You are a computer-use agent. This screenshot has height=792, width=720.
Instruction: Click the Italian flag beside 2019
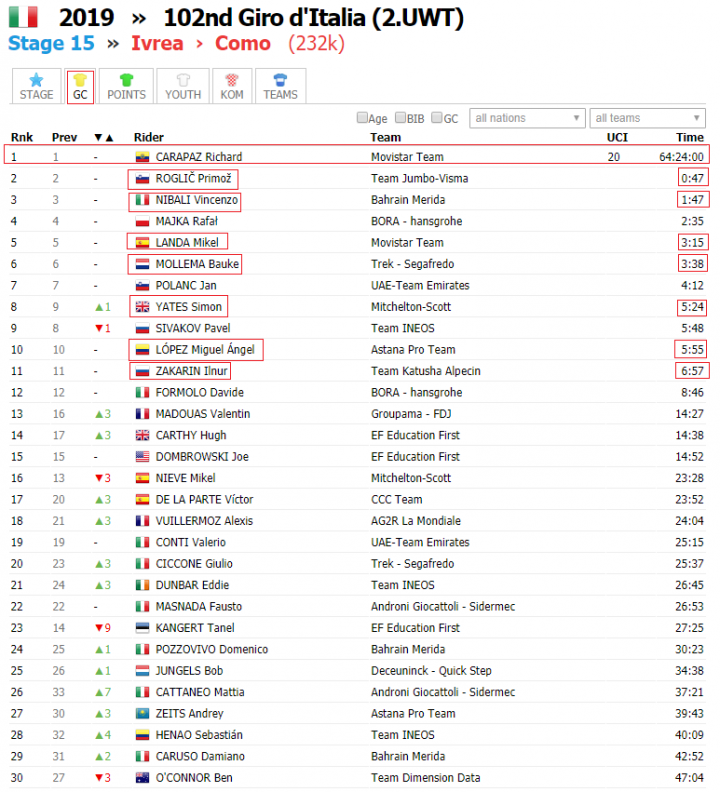click(23, 17)
